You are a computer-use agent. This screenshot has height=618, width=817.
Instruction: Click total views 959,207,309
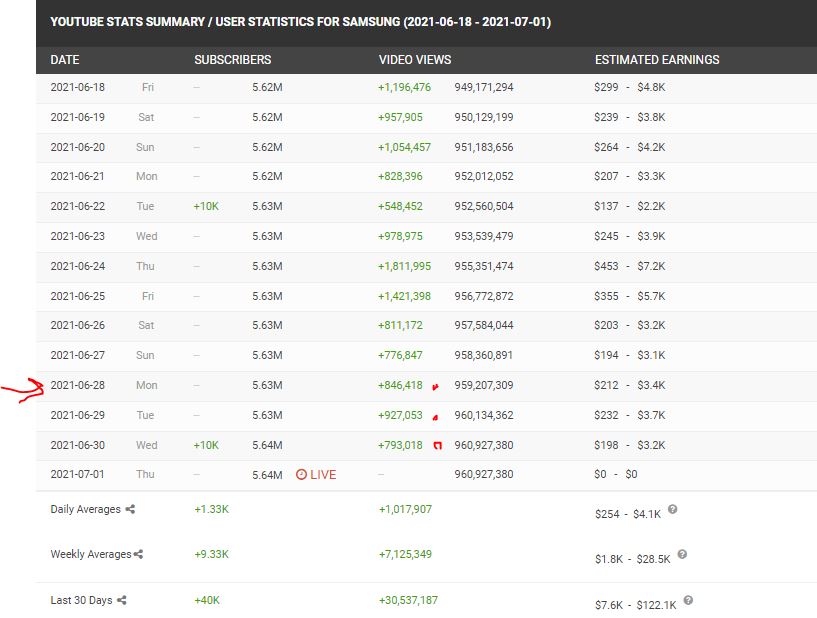click(x=484, y=385)
